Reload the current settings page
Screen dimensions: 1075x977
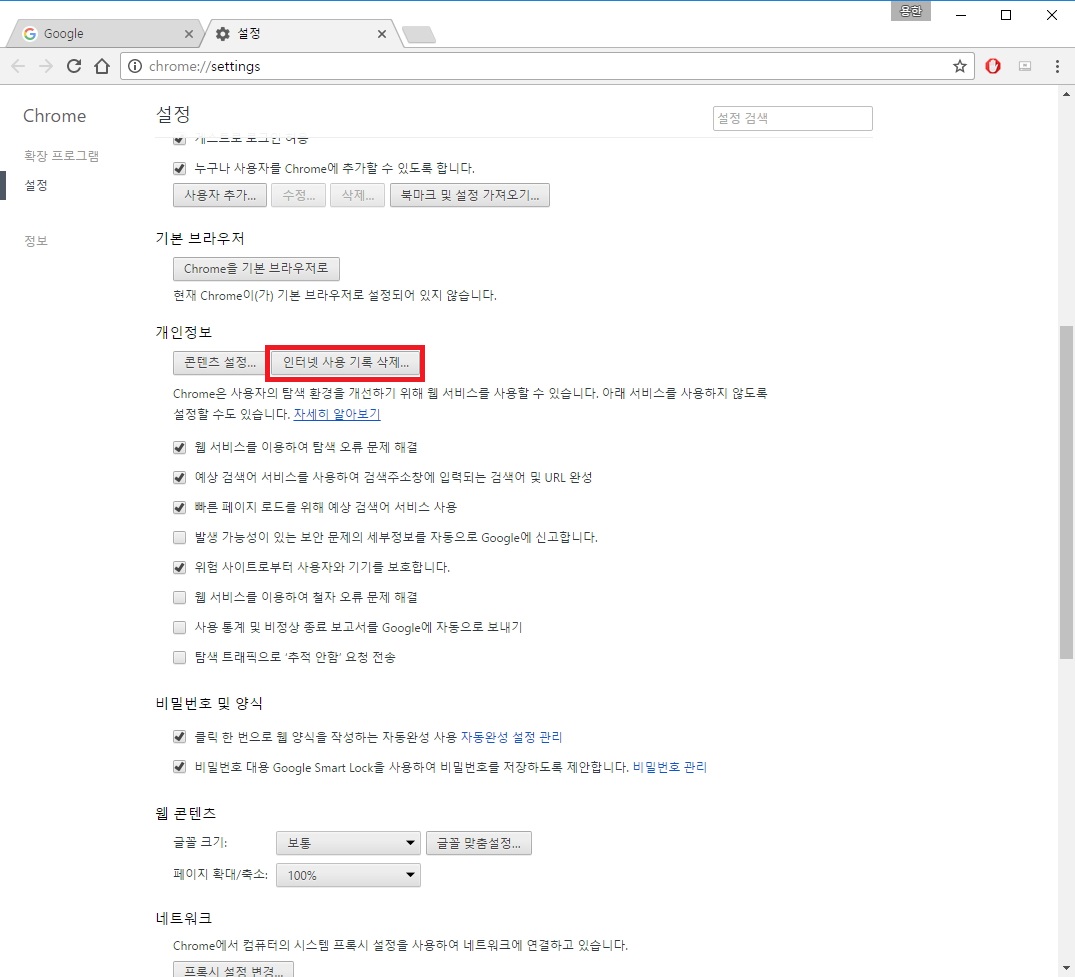pos(74,66)
